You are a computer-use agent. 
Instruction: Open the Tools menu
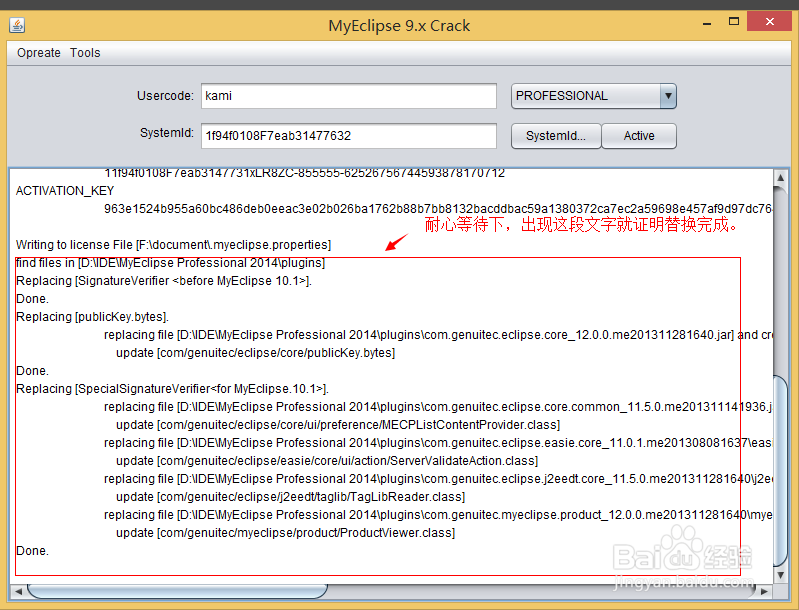[85, 52]
